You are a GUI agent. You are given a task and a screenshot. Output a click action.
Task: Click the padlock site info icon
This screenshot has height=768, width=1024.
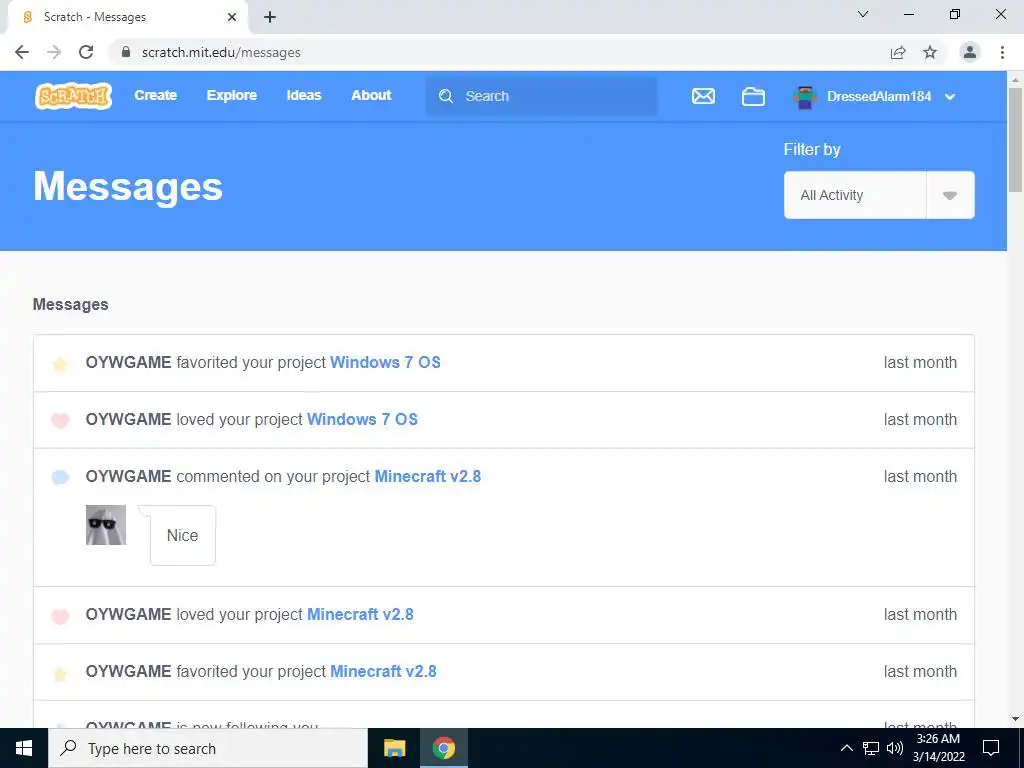(126, 52)
